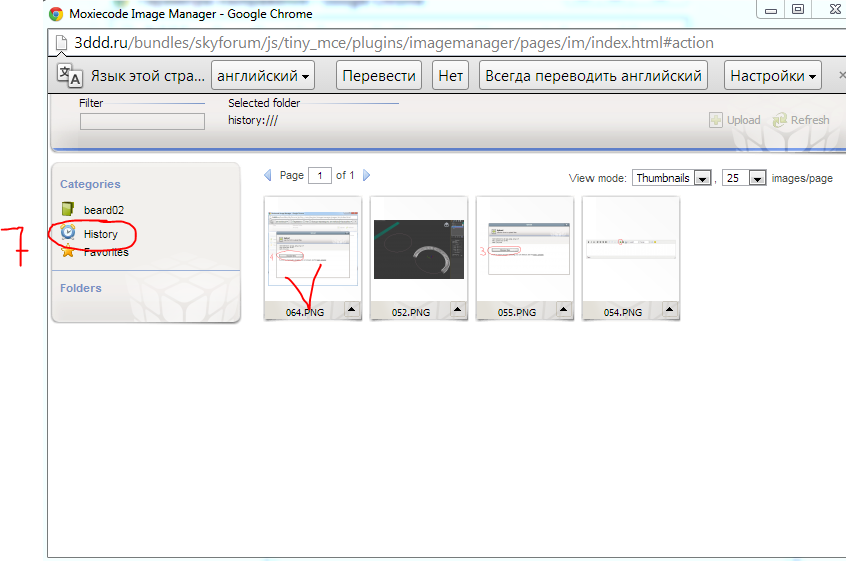Image resolution: width=846 pixels, height=561 pixels.
Task: Focus the Filter input field
Action: 142,121
